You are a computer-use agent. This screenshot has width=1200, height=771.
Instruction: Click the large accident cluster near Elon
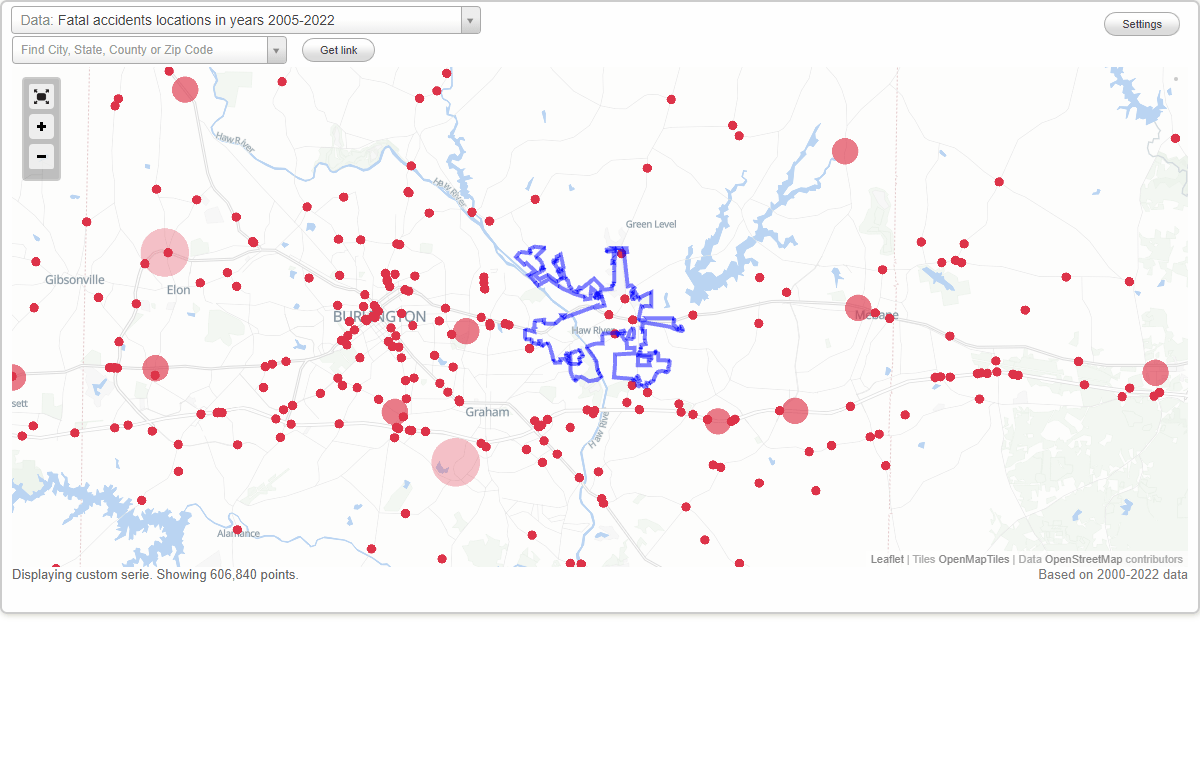(165, 252)
